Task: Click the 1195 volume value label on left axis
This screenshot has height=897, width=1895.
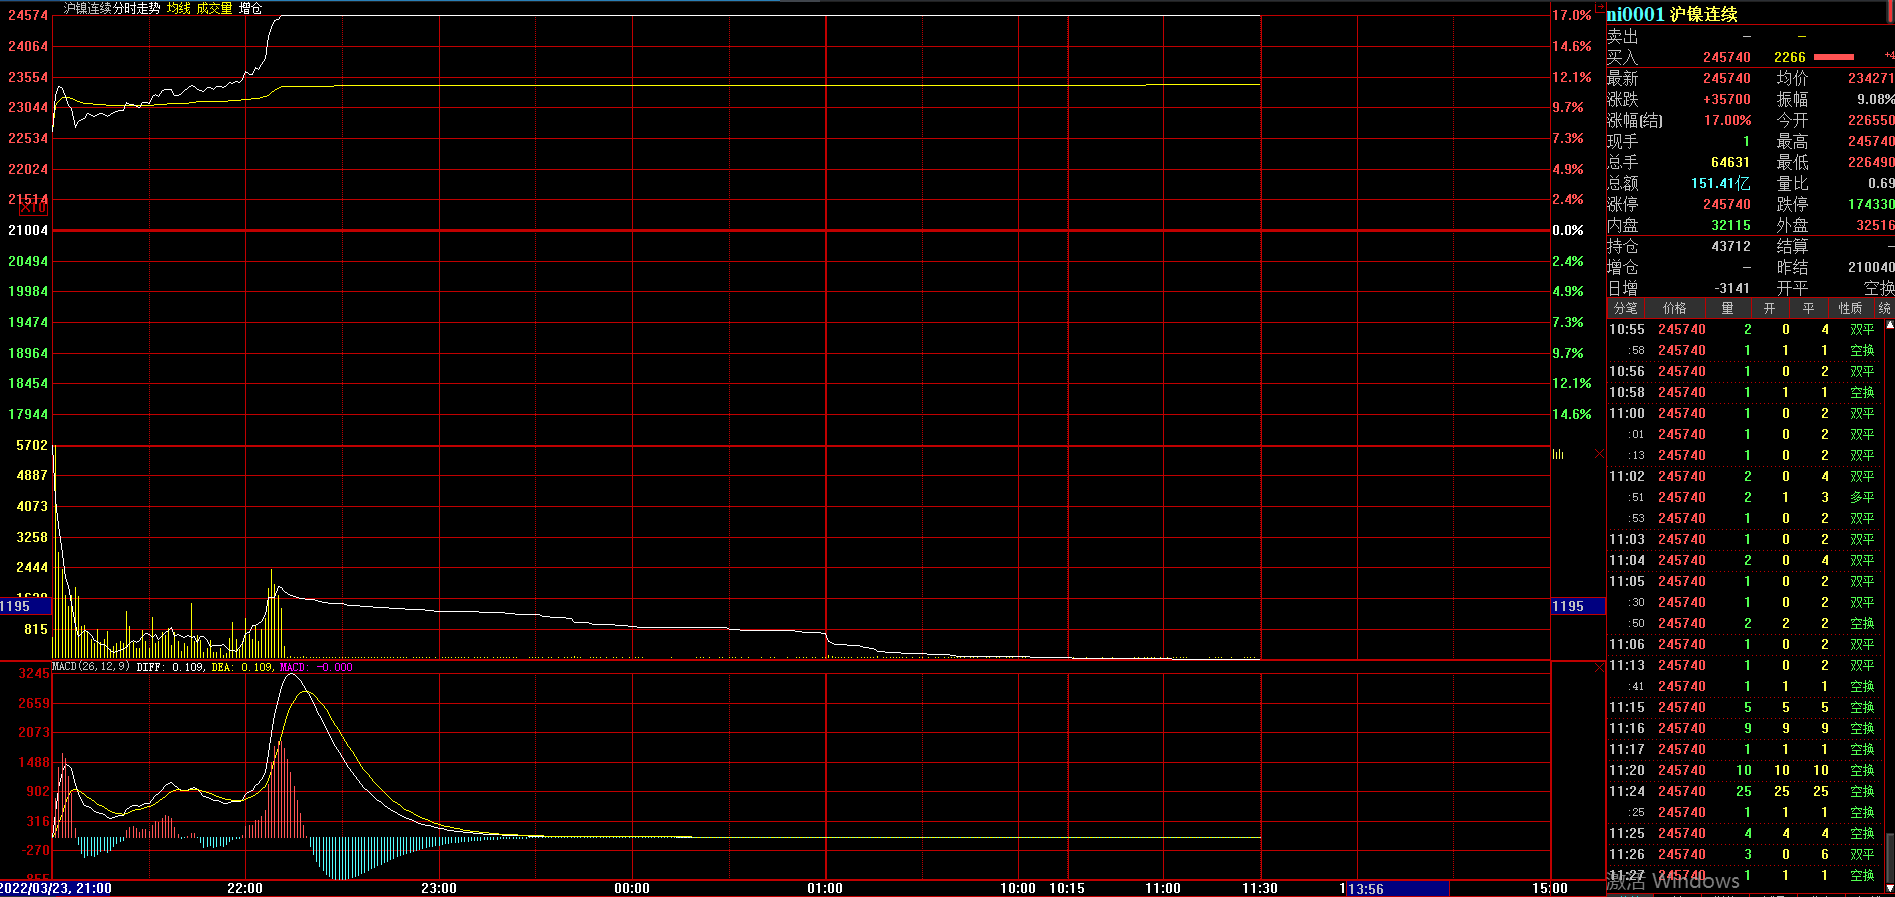Action: pyautogui.click(x=16, y=606)
